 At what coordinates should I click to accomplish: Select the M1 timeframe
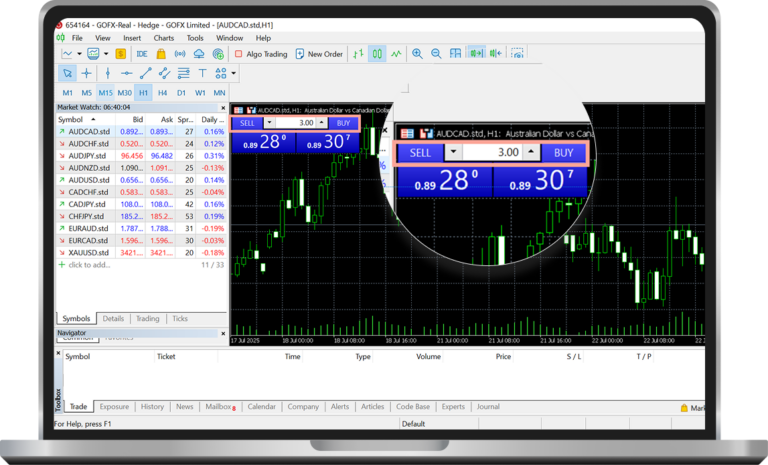[68, 93]
